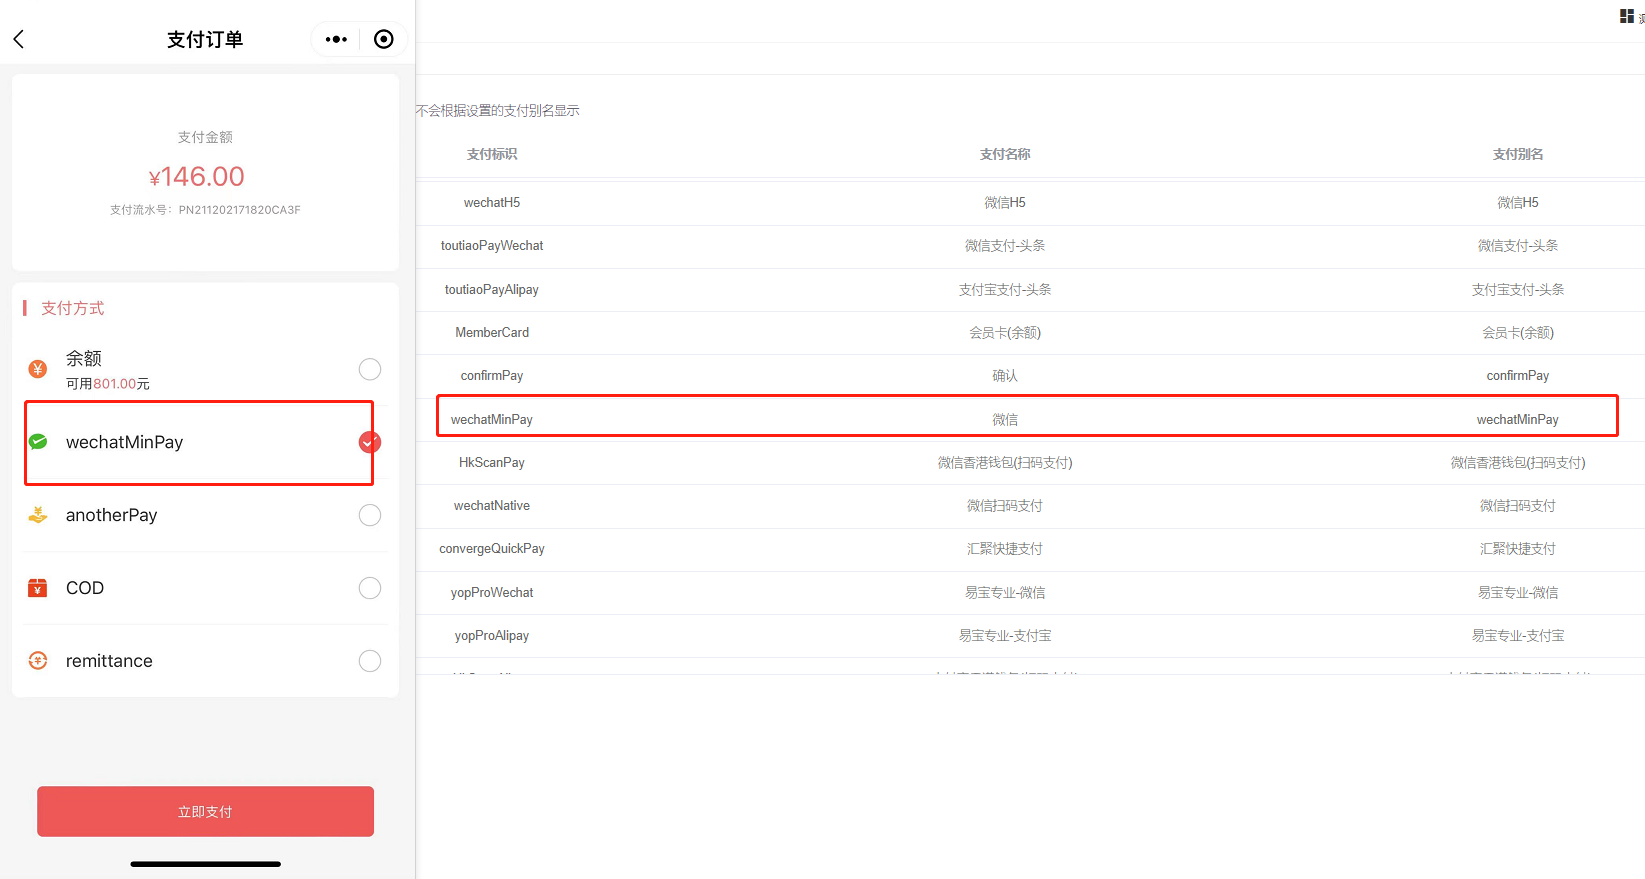1645x879 pixels.
Task: Choose COD radio button
Action: (370, 588)
